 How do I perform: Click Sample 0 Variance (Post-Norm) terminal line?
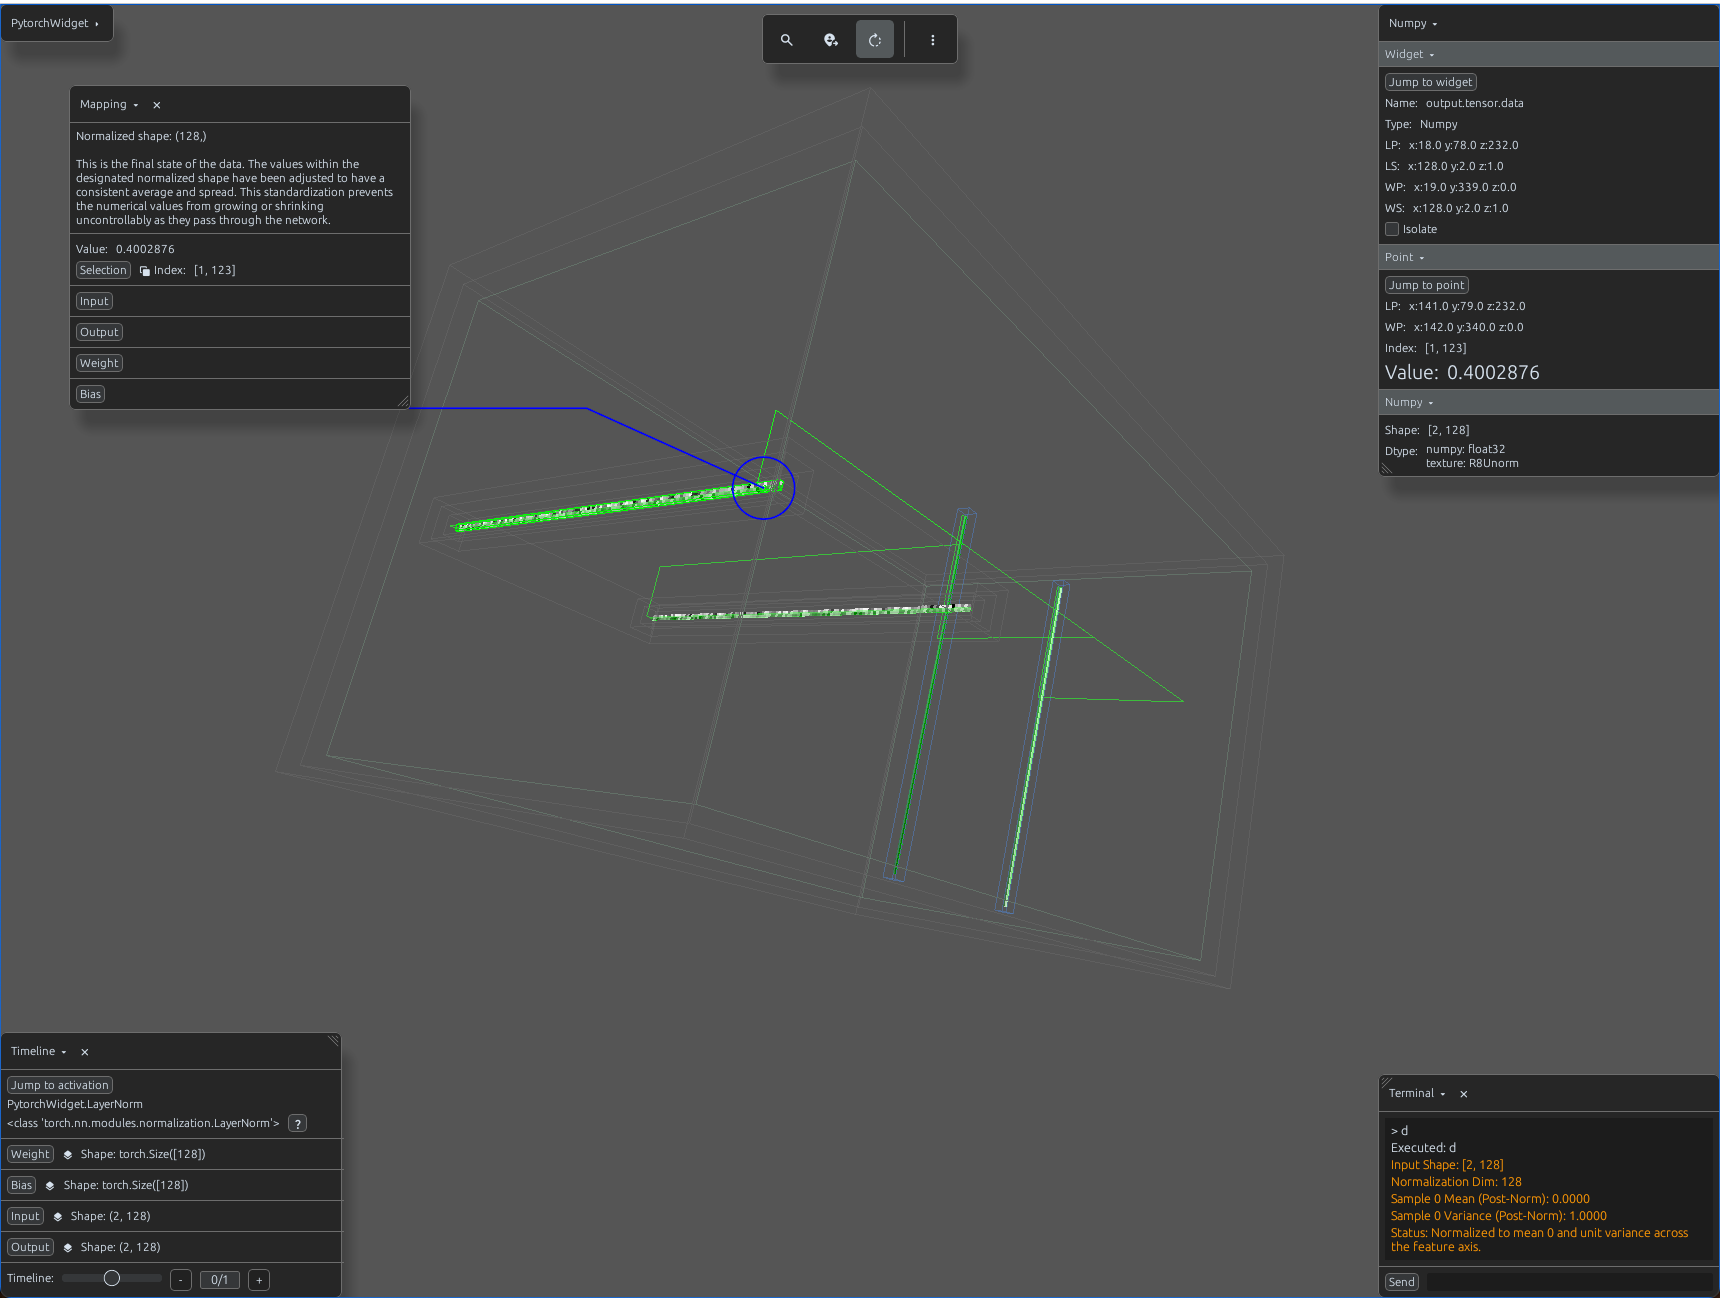pos(1499,1216)
